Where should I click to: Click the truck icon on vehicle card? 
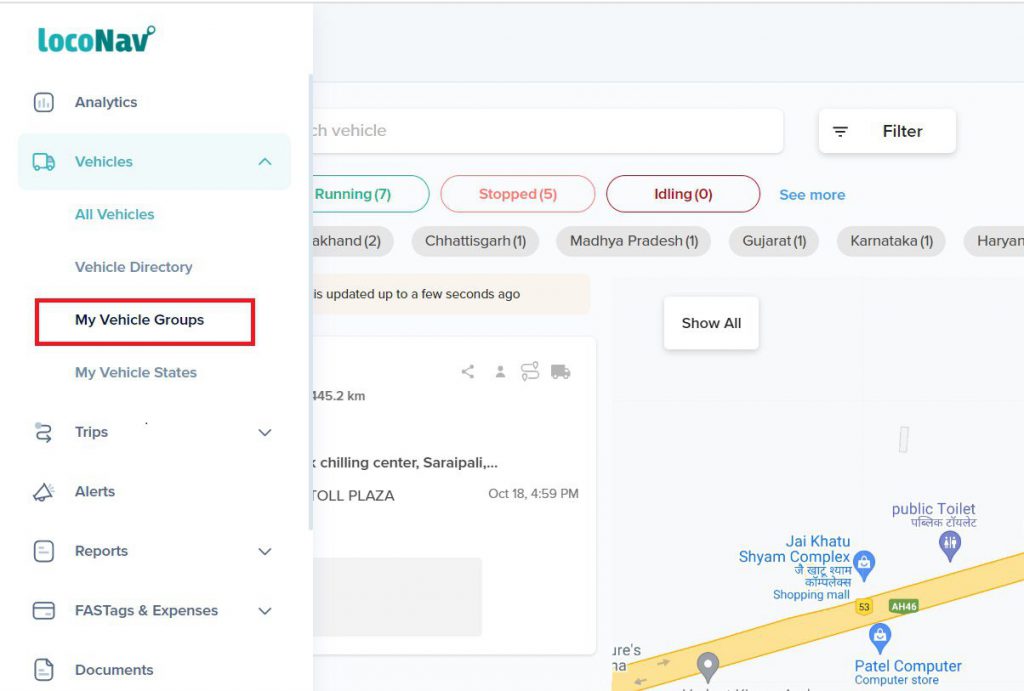(x=560, y=372)
